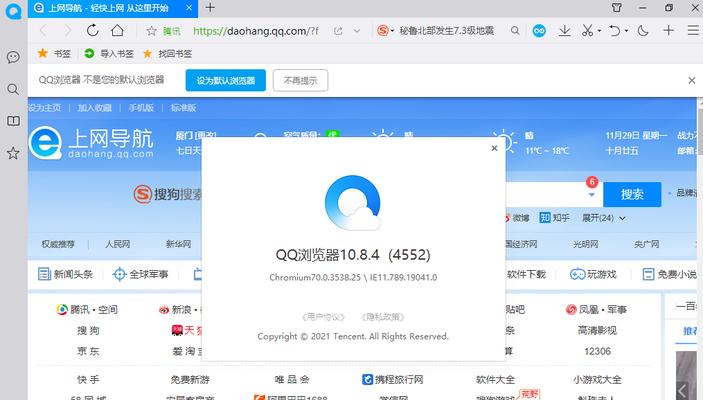Screen dimensions: 703x400
Task: Open the 书签 bookmarks bar item
Action: [54, 54]
